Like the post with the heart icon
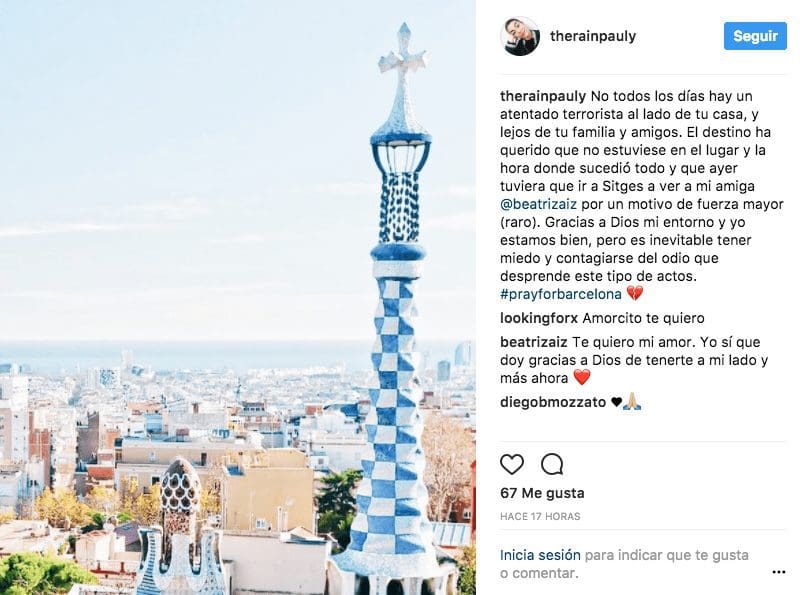 512,464
